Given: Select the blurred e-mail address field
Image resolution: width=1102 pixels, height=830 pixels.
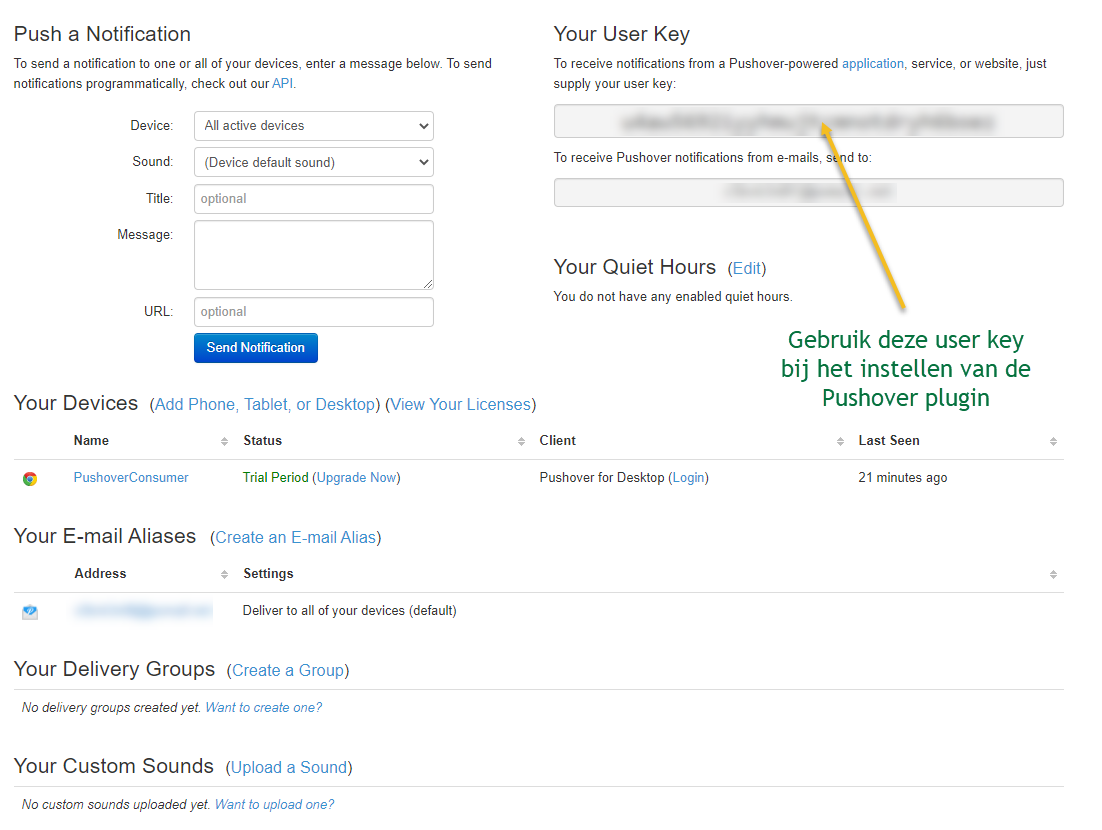Looking at the screenshot, I should [x=808, y=193].
